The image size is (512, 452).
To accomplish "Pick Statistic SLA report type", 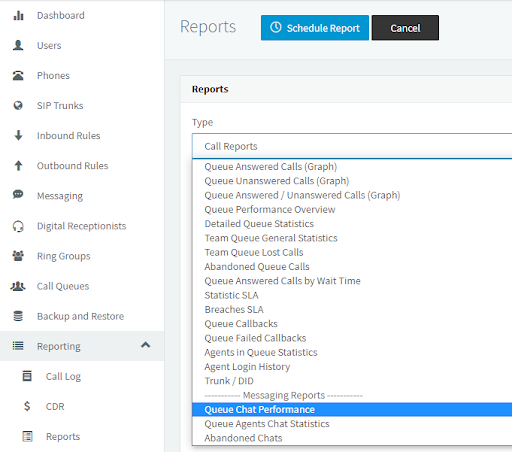I will click(x=231, y=295).
